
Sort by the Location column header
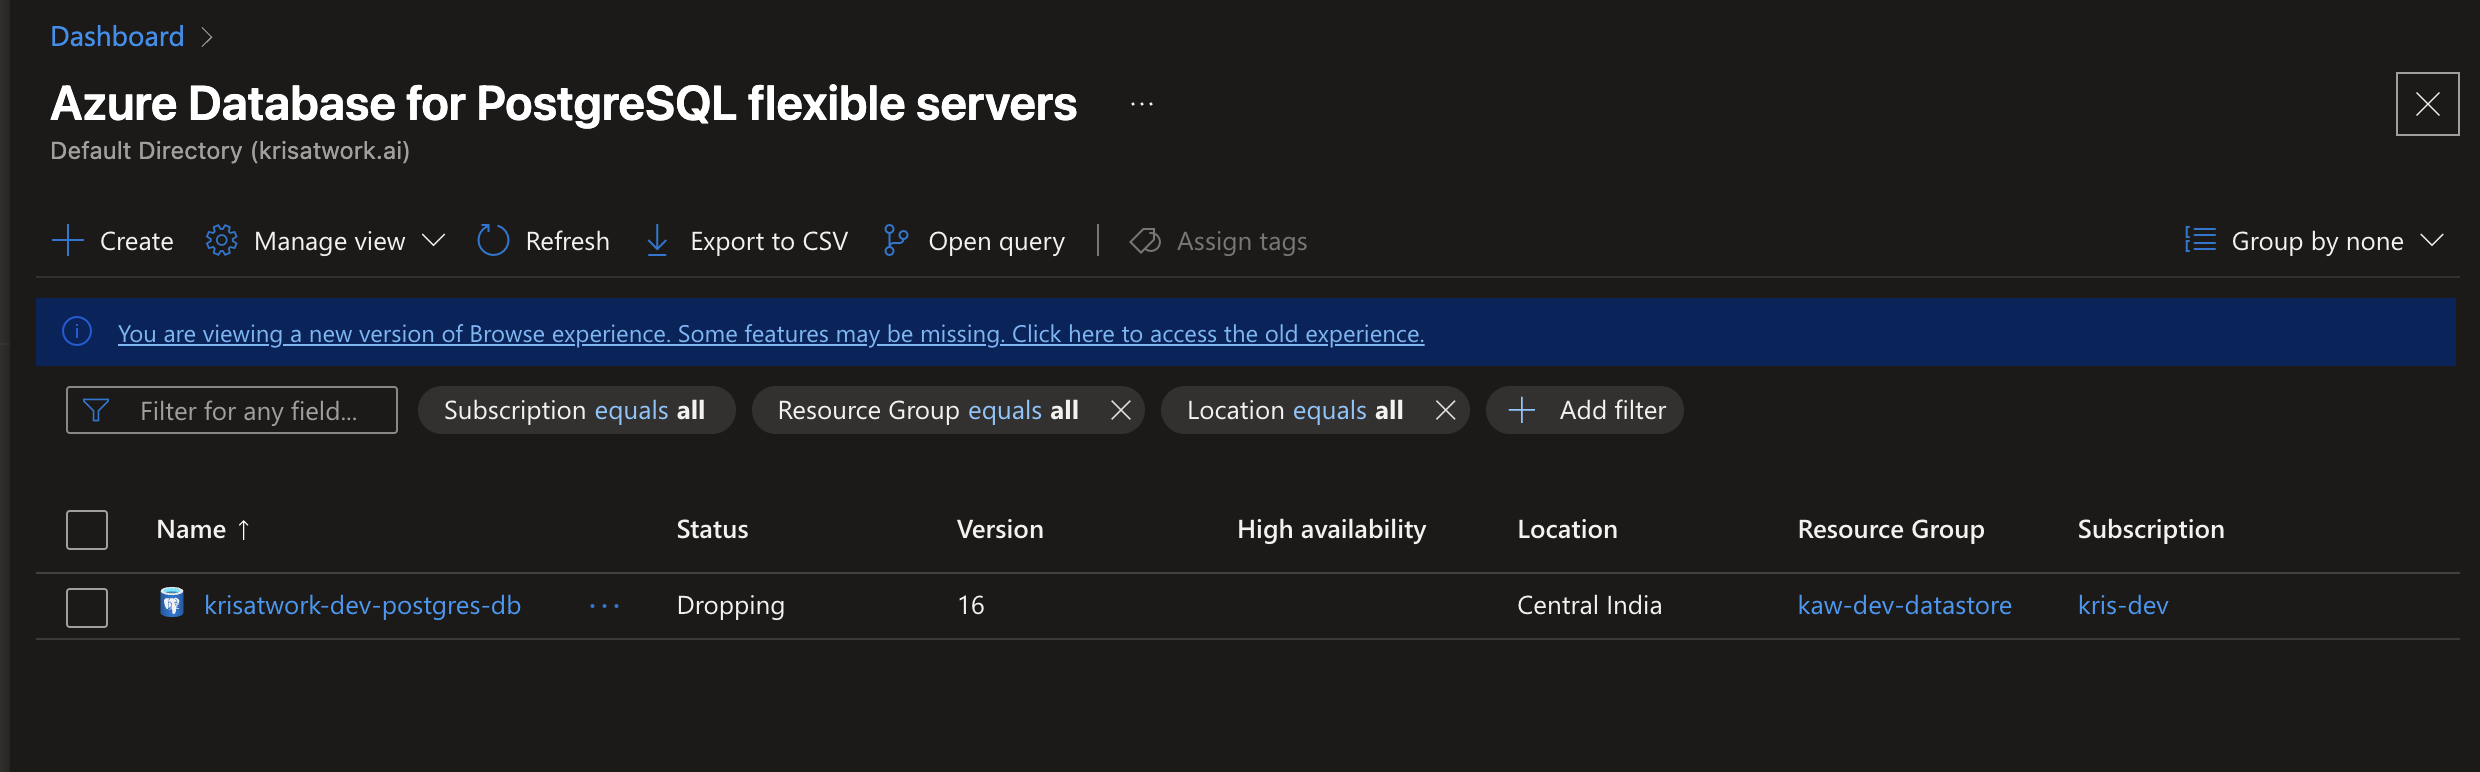tap(1567, 529)
